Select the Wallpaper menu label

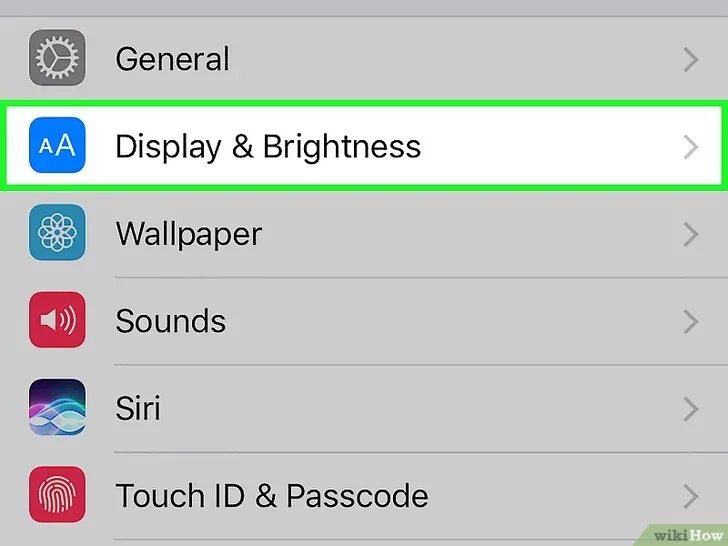(x=188, y=235)
